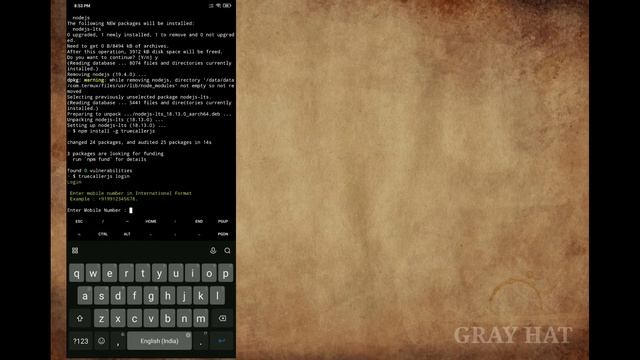Open the emoji keyboard

[x=102, y=341]
